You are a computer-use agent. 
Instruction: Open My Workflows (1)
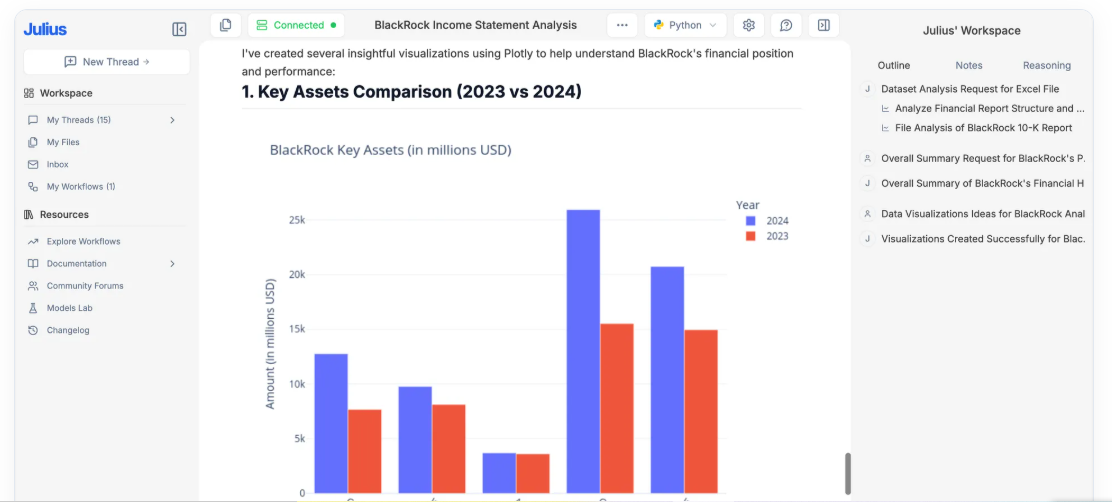click(81, 186)
